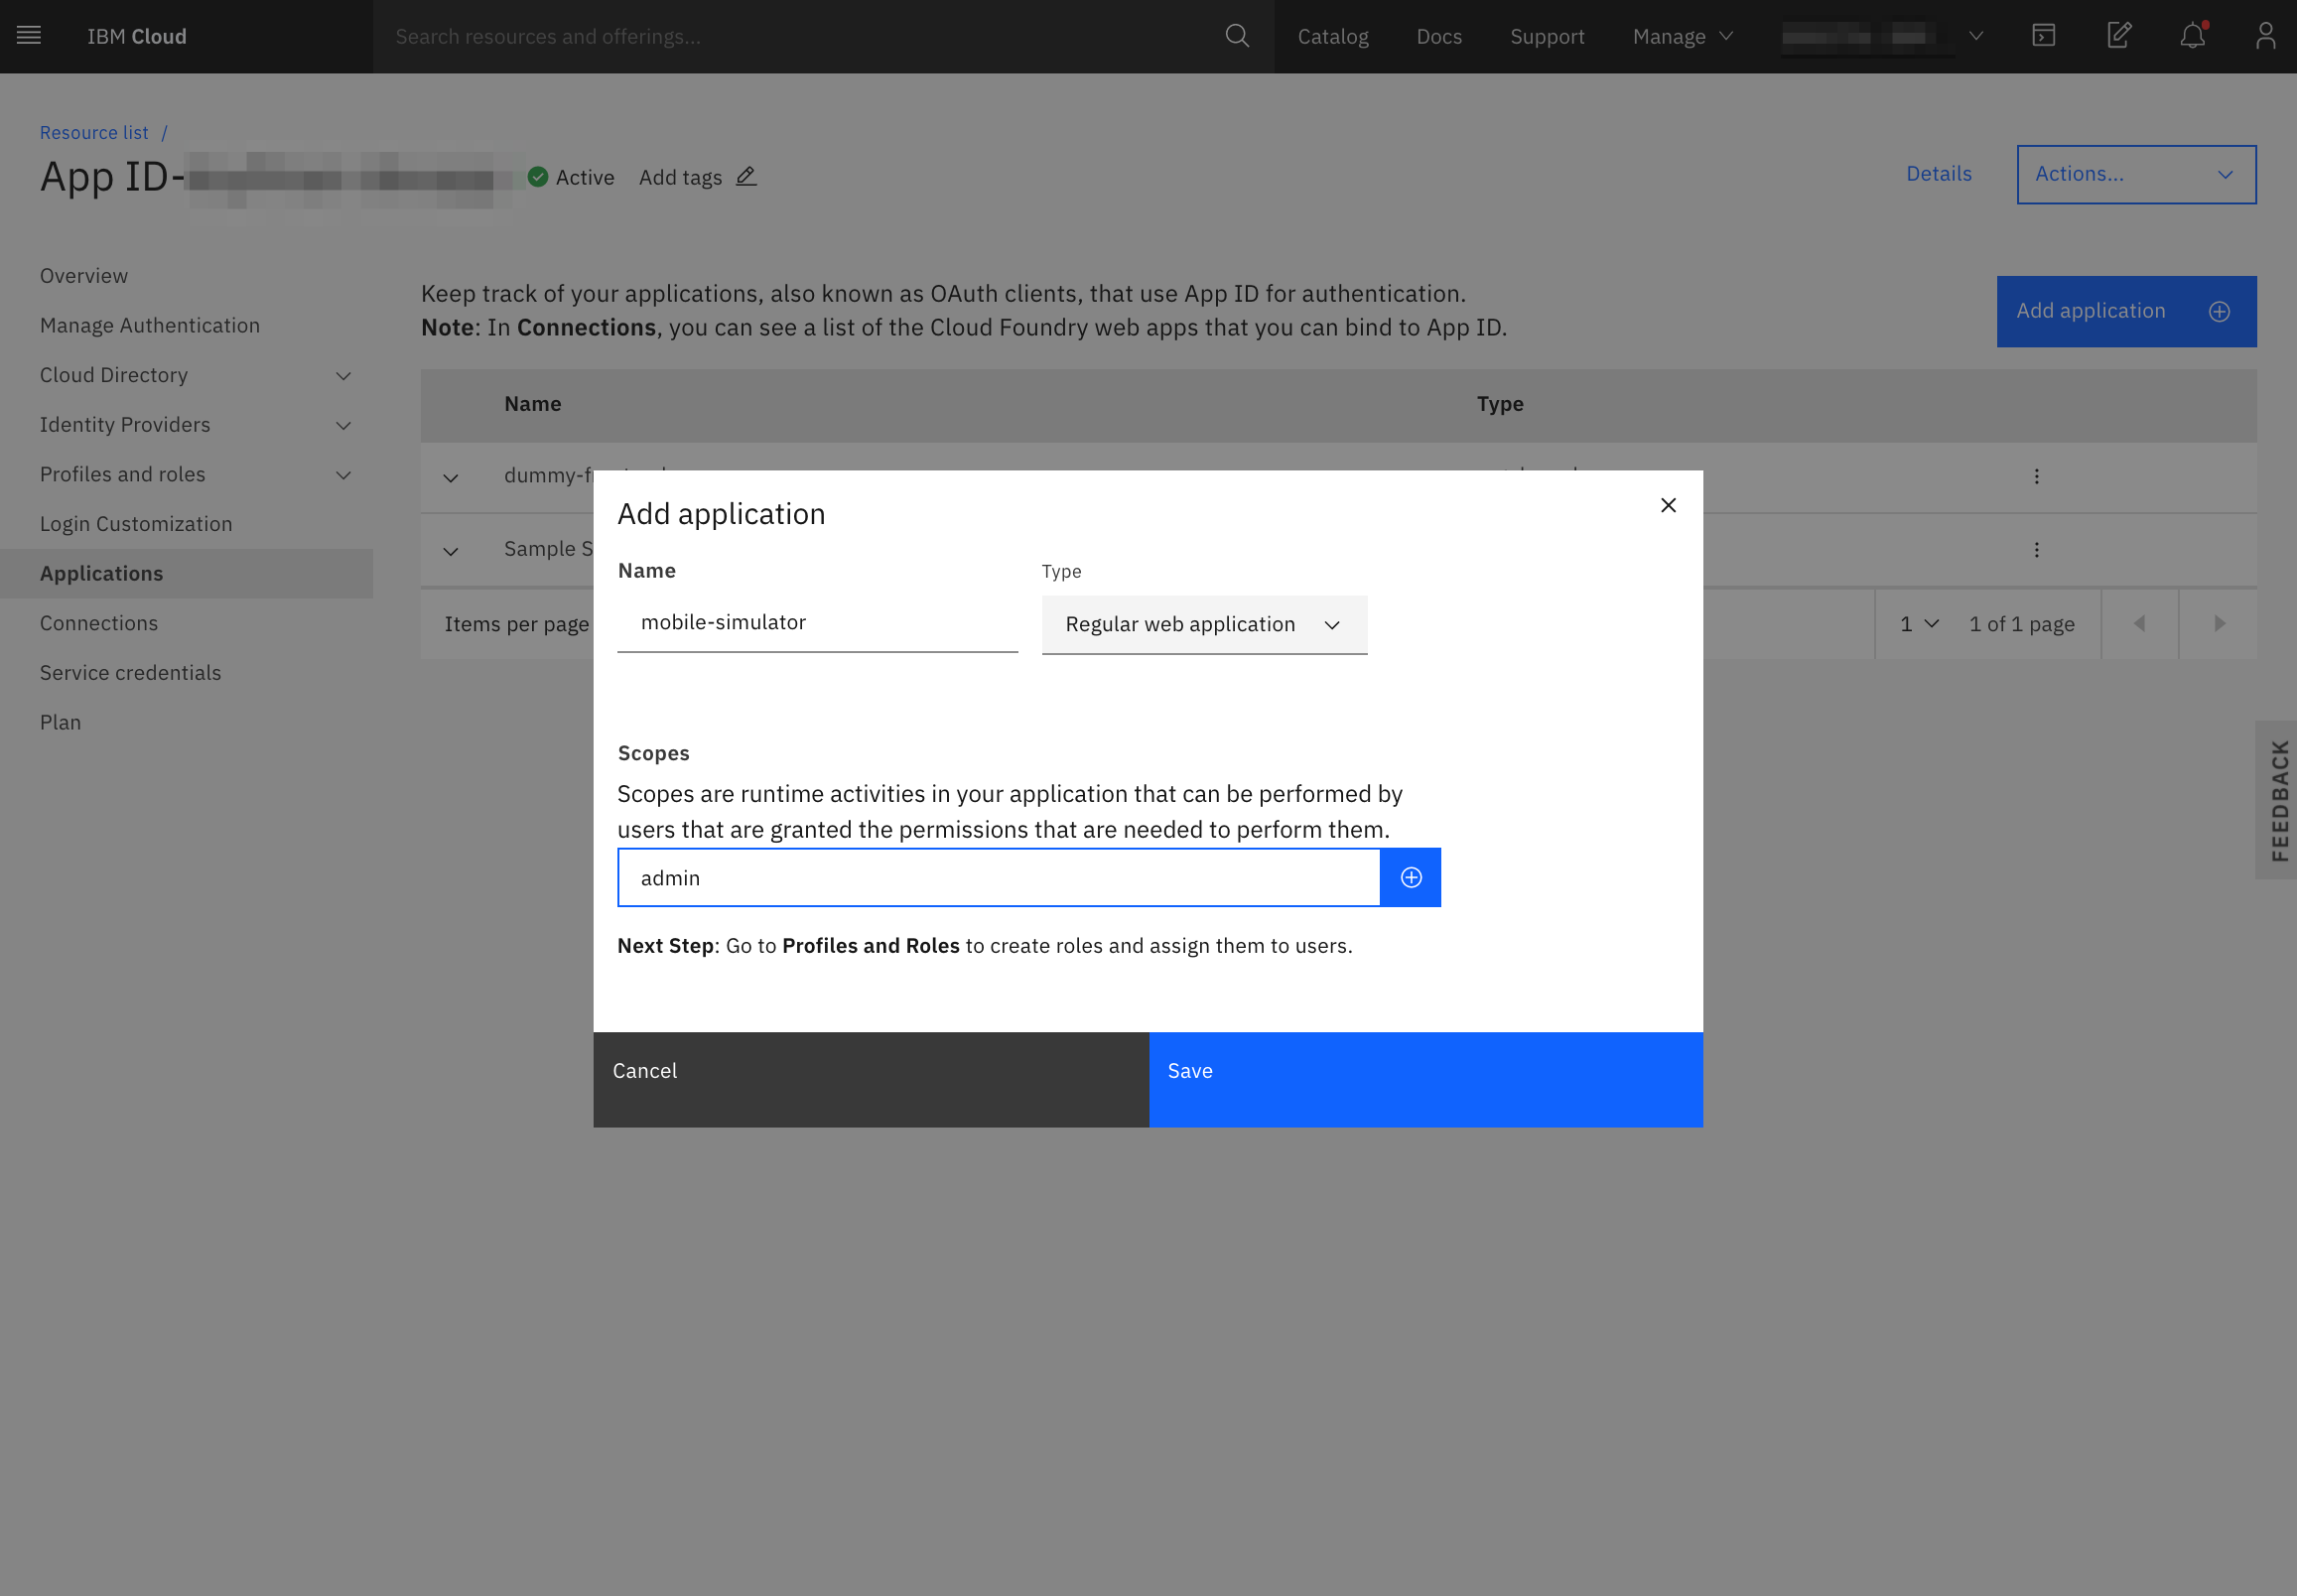The image size is (2297, 1596).
Task: Open the Applications section in sidebar
Action: tap(101, 571)
